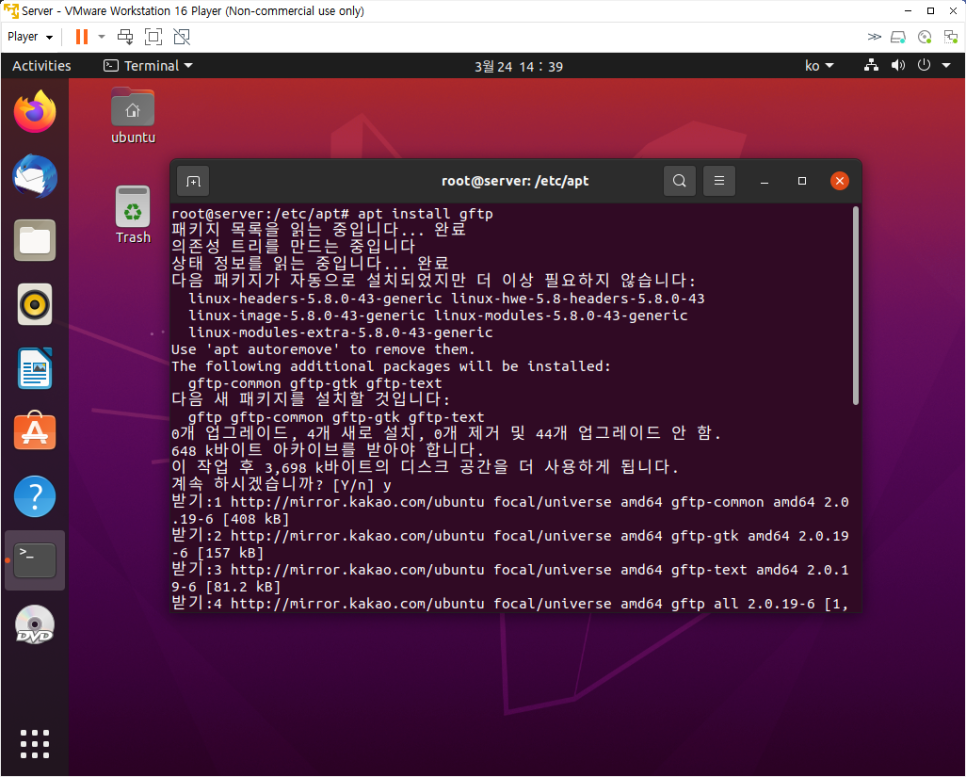Click the 'apt install gftp' command line
Screen dimensions: 966x777
(333, 214)
